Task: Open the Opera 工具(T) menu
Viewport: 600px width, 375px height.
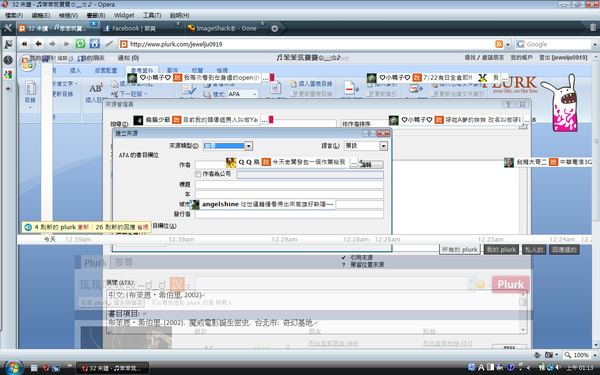Action: tap(152, 15)
